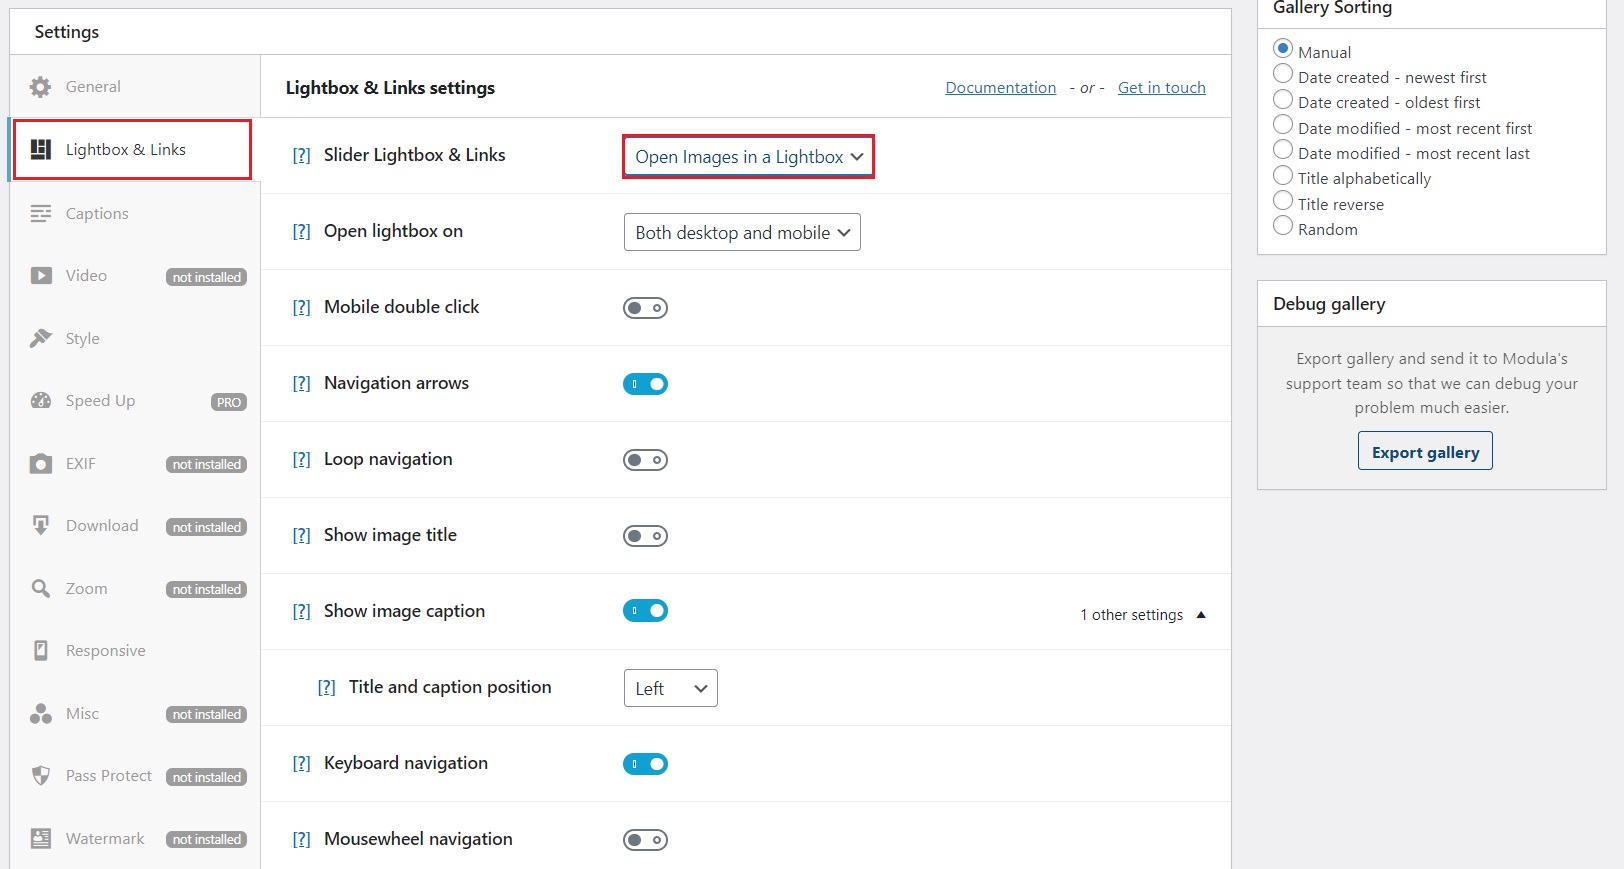The image size is (1624, 869).
Task: Enable the Mobile double click toggle
Action: point(645,308)
